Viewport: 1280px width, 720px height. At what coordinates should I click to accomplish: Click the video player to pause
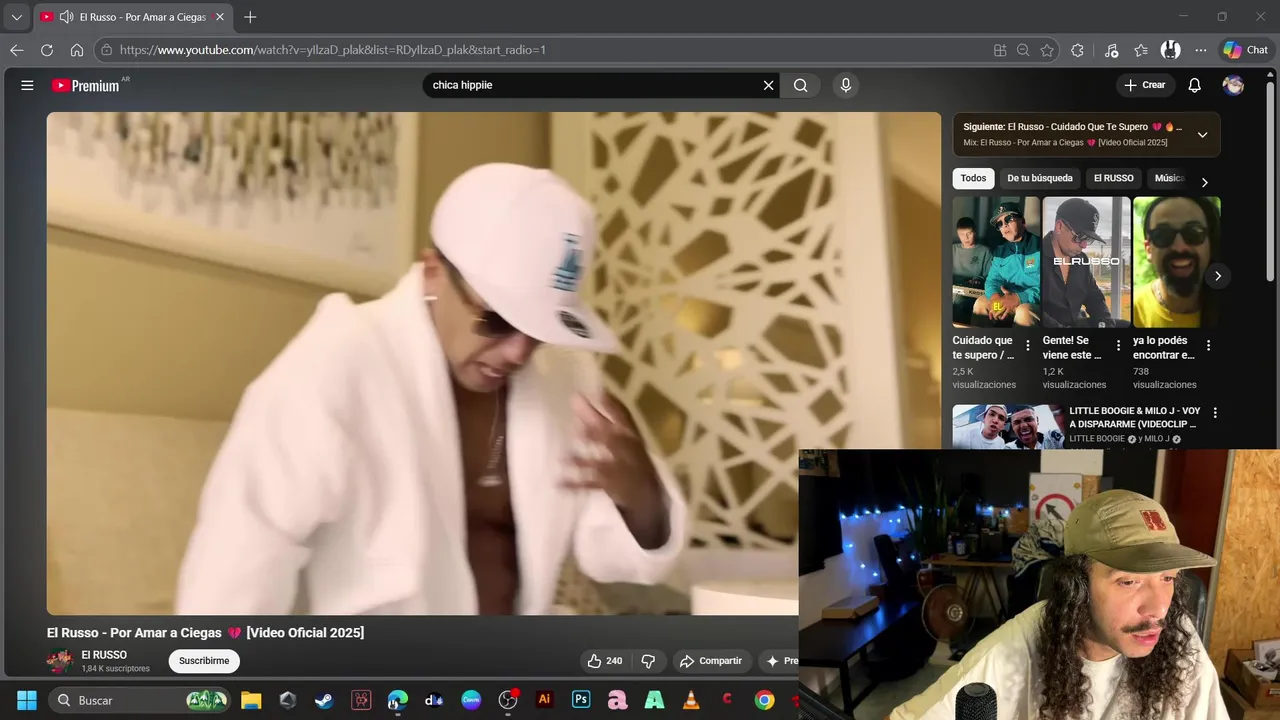point(494,363)
